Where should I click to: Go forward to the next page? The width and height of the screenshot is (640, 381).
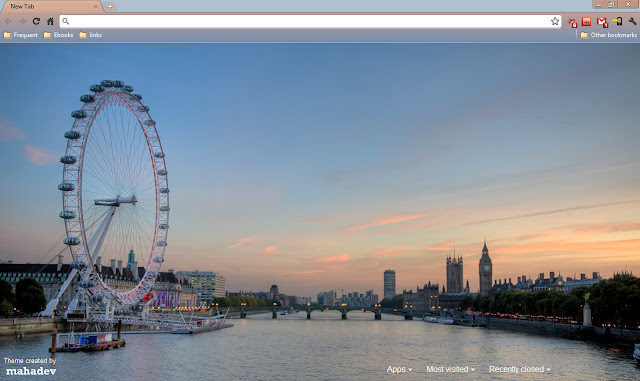click(22, 21)
